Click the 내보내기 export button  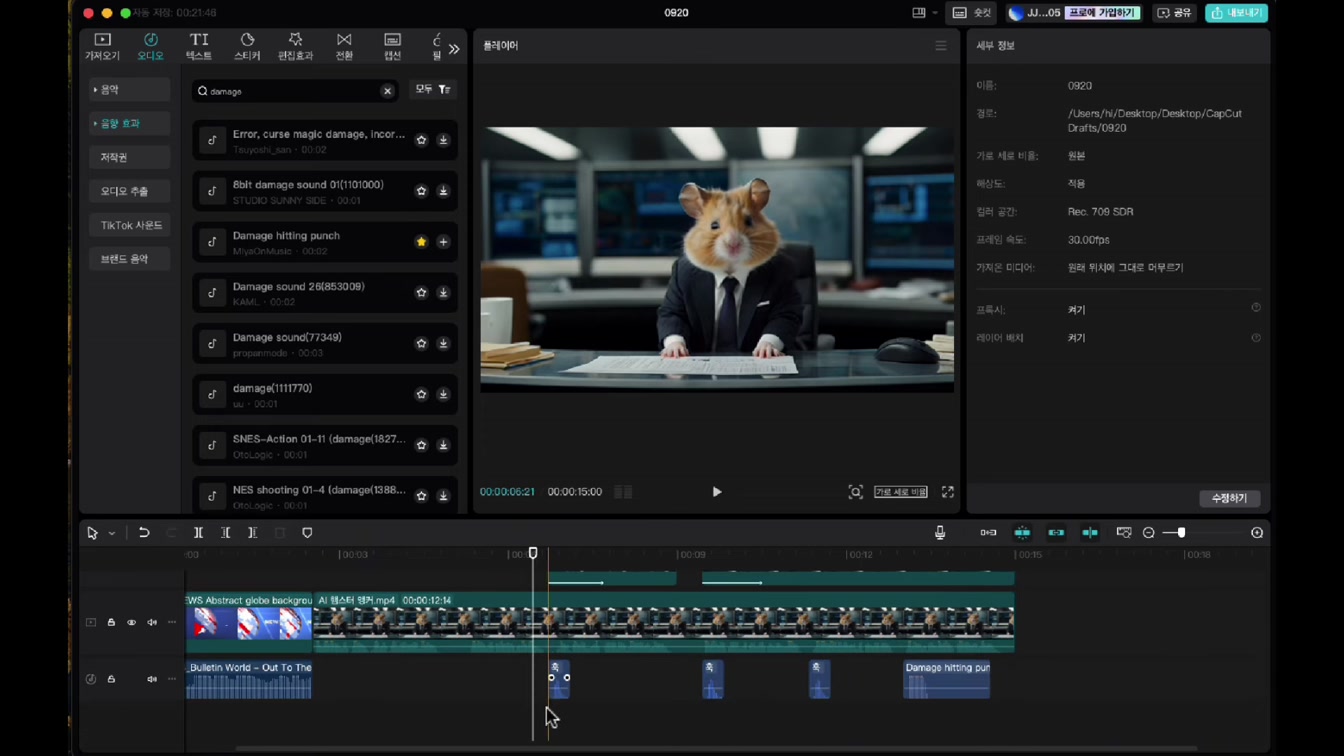1237,13
